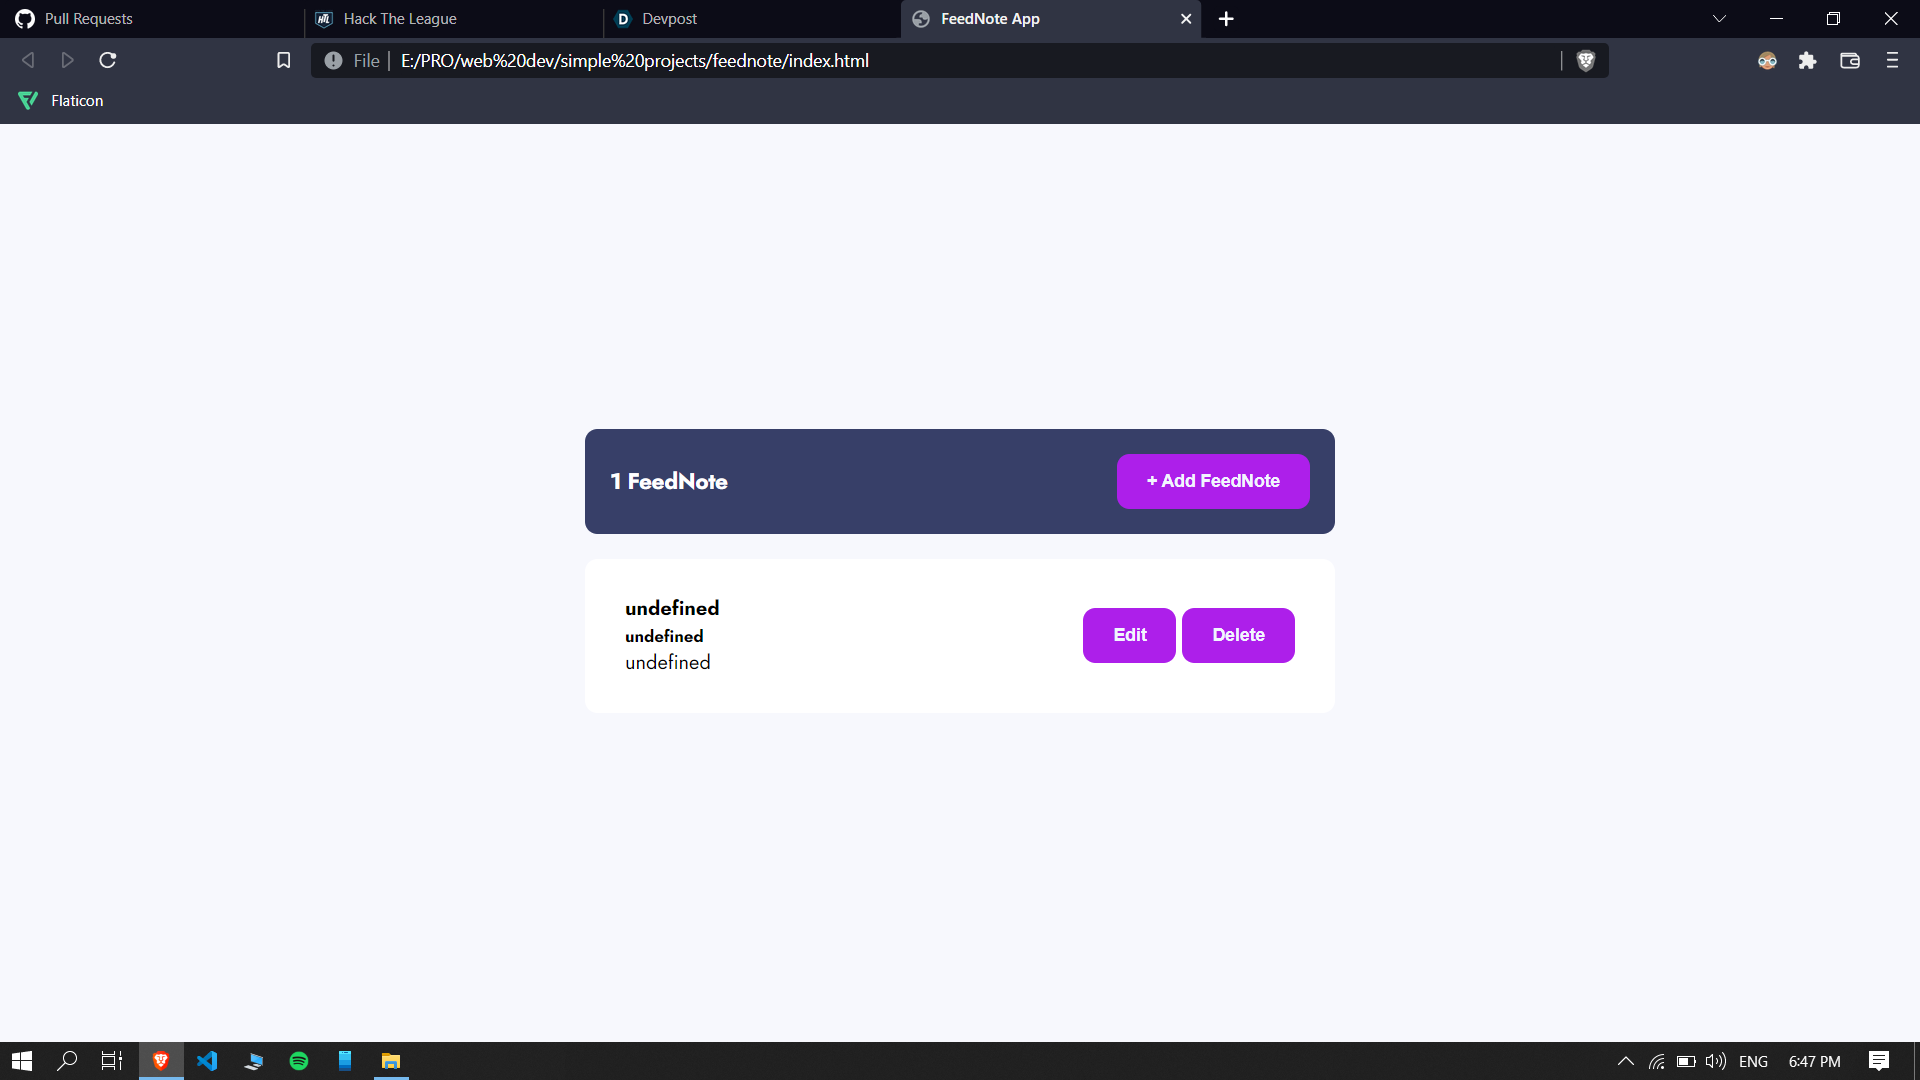Switch to the Pull Requests tab
Screen dimensions: 1920x1080
88,19
